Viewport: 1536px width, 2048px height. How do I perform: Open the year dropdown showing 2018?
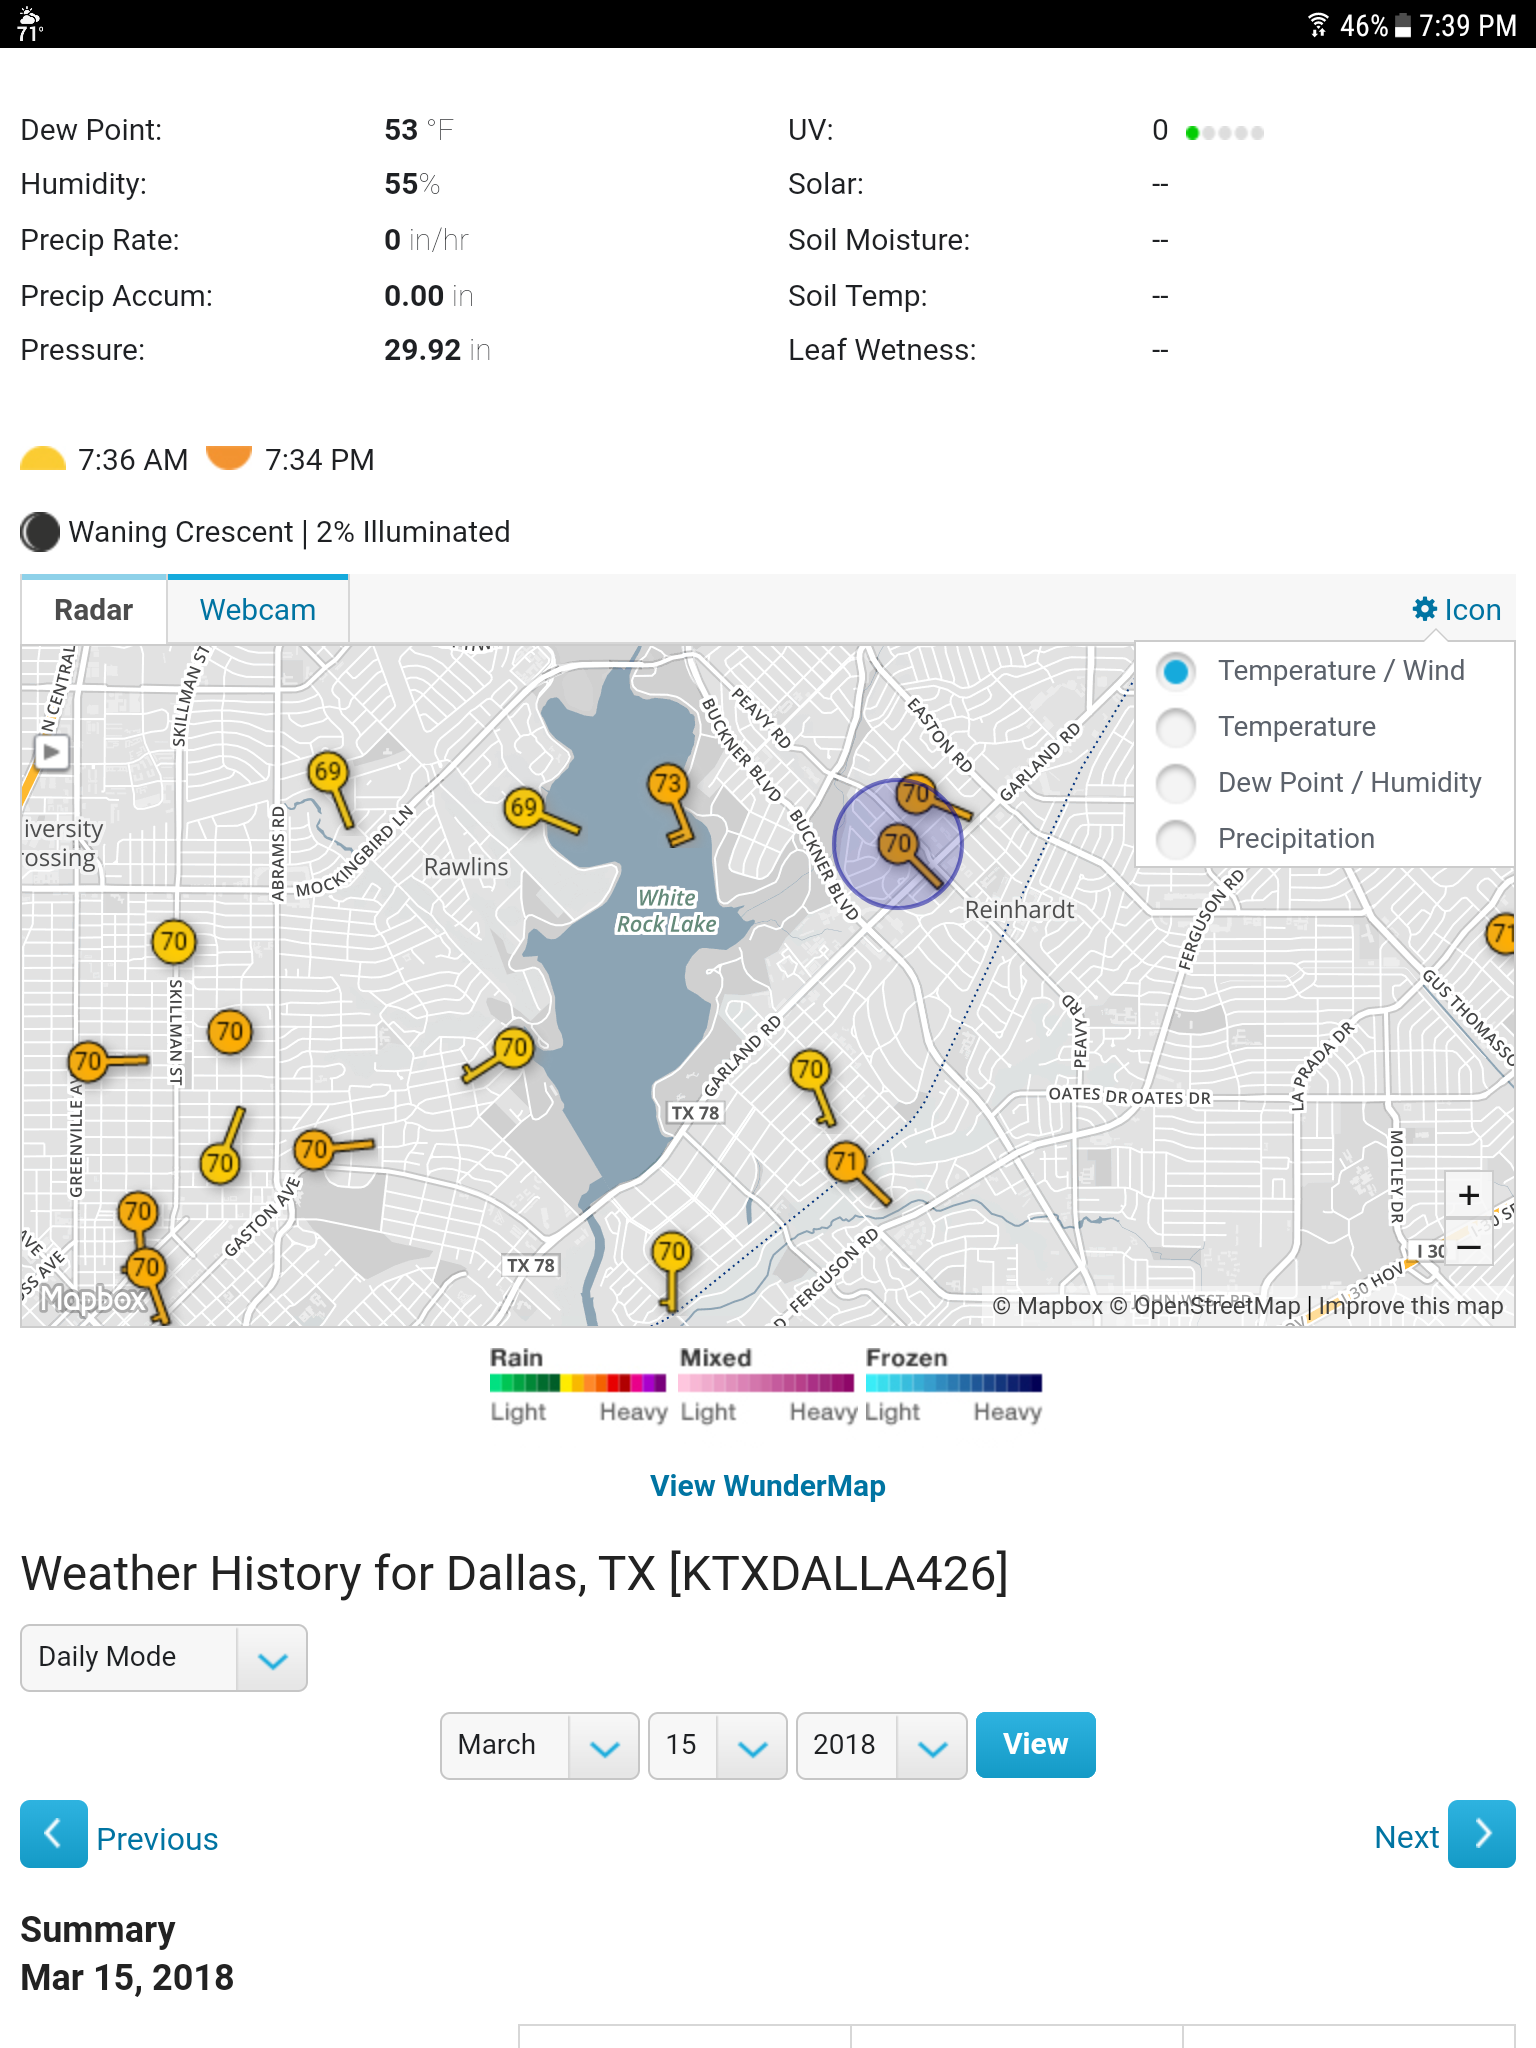click(x=882, y=1745)
